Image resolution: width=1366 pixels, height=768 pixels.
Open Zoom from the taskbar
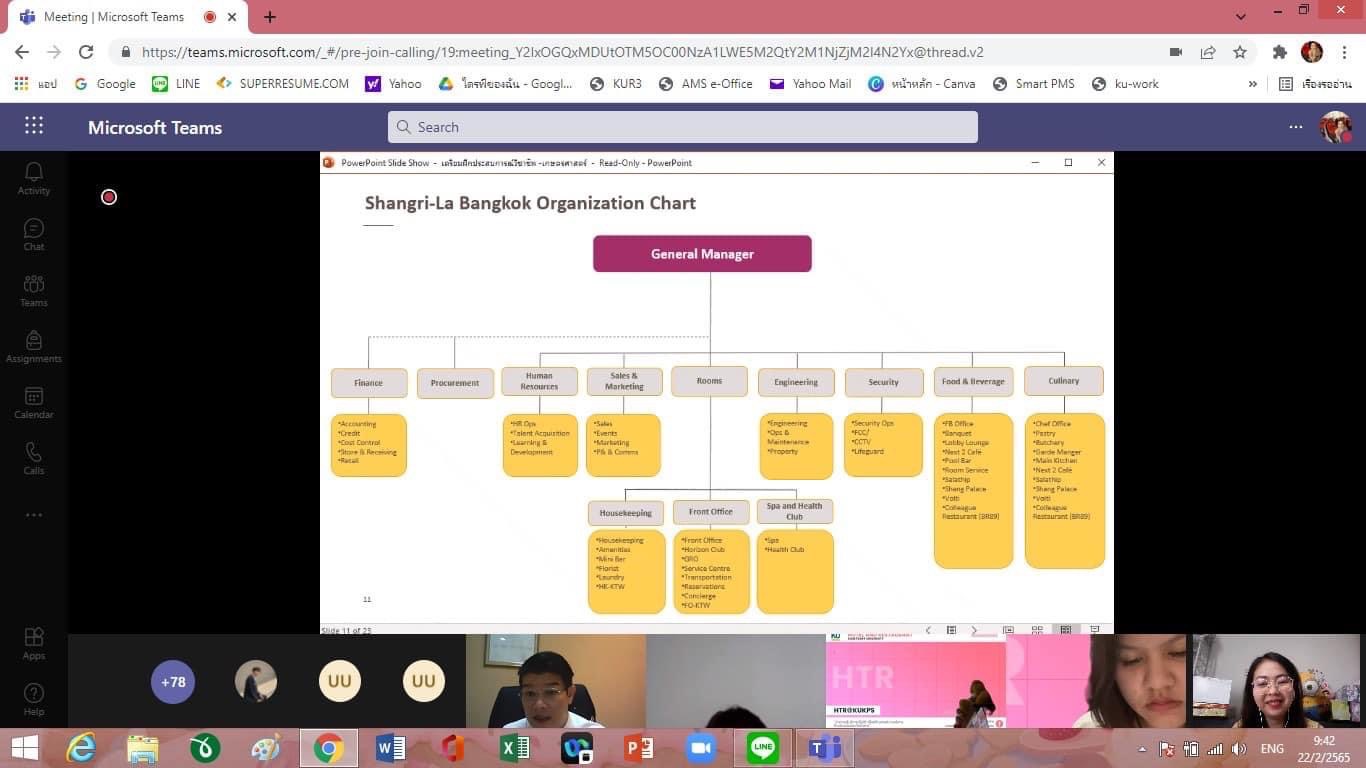701,748
